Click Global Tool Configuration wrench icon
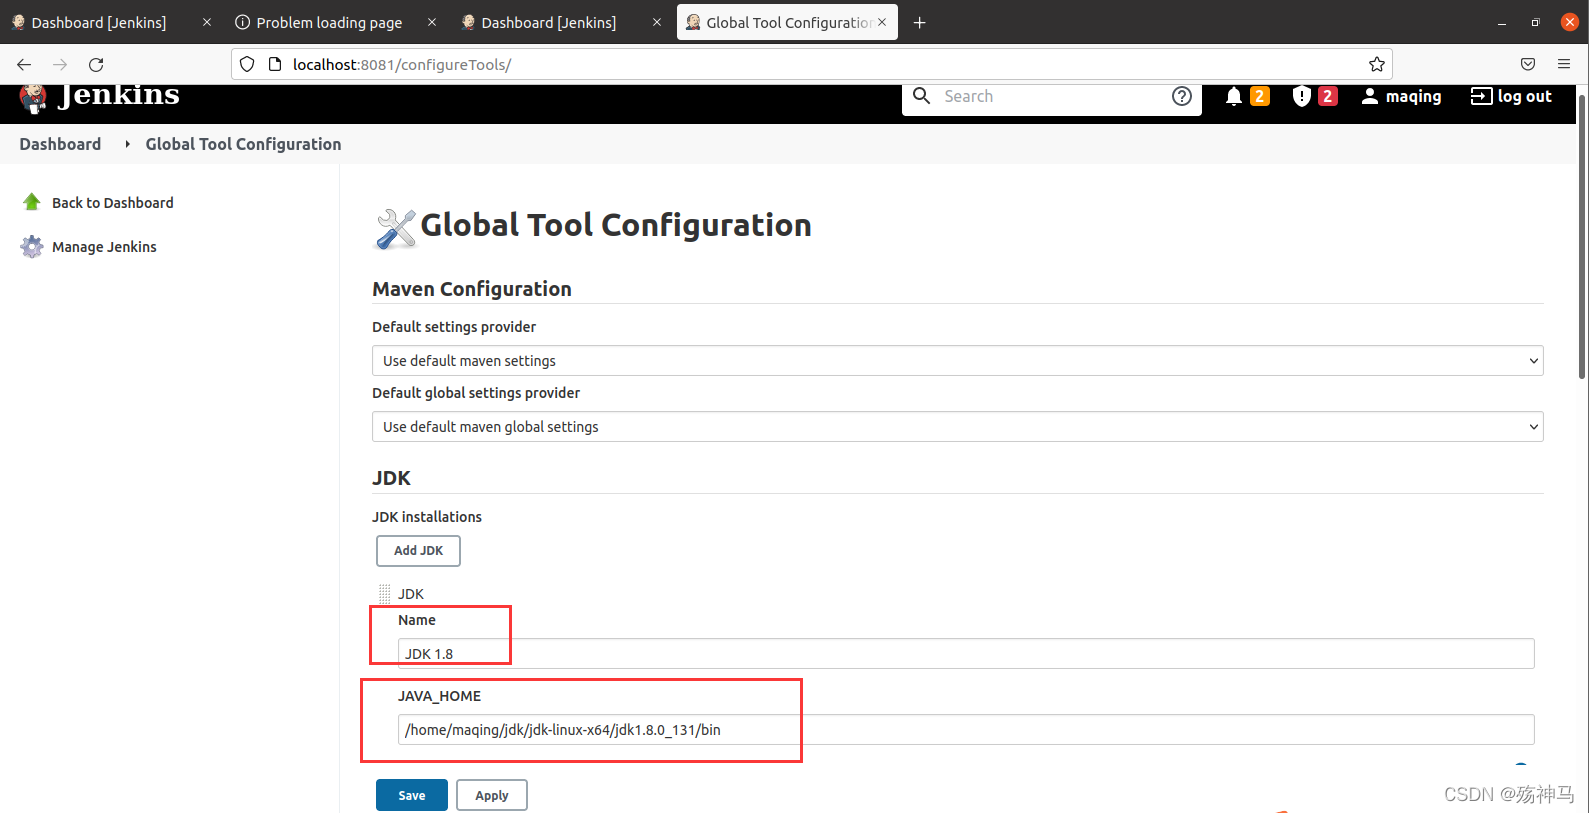 395,229
